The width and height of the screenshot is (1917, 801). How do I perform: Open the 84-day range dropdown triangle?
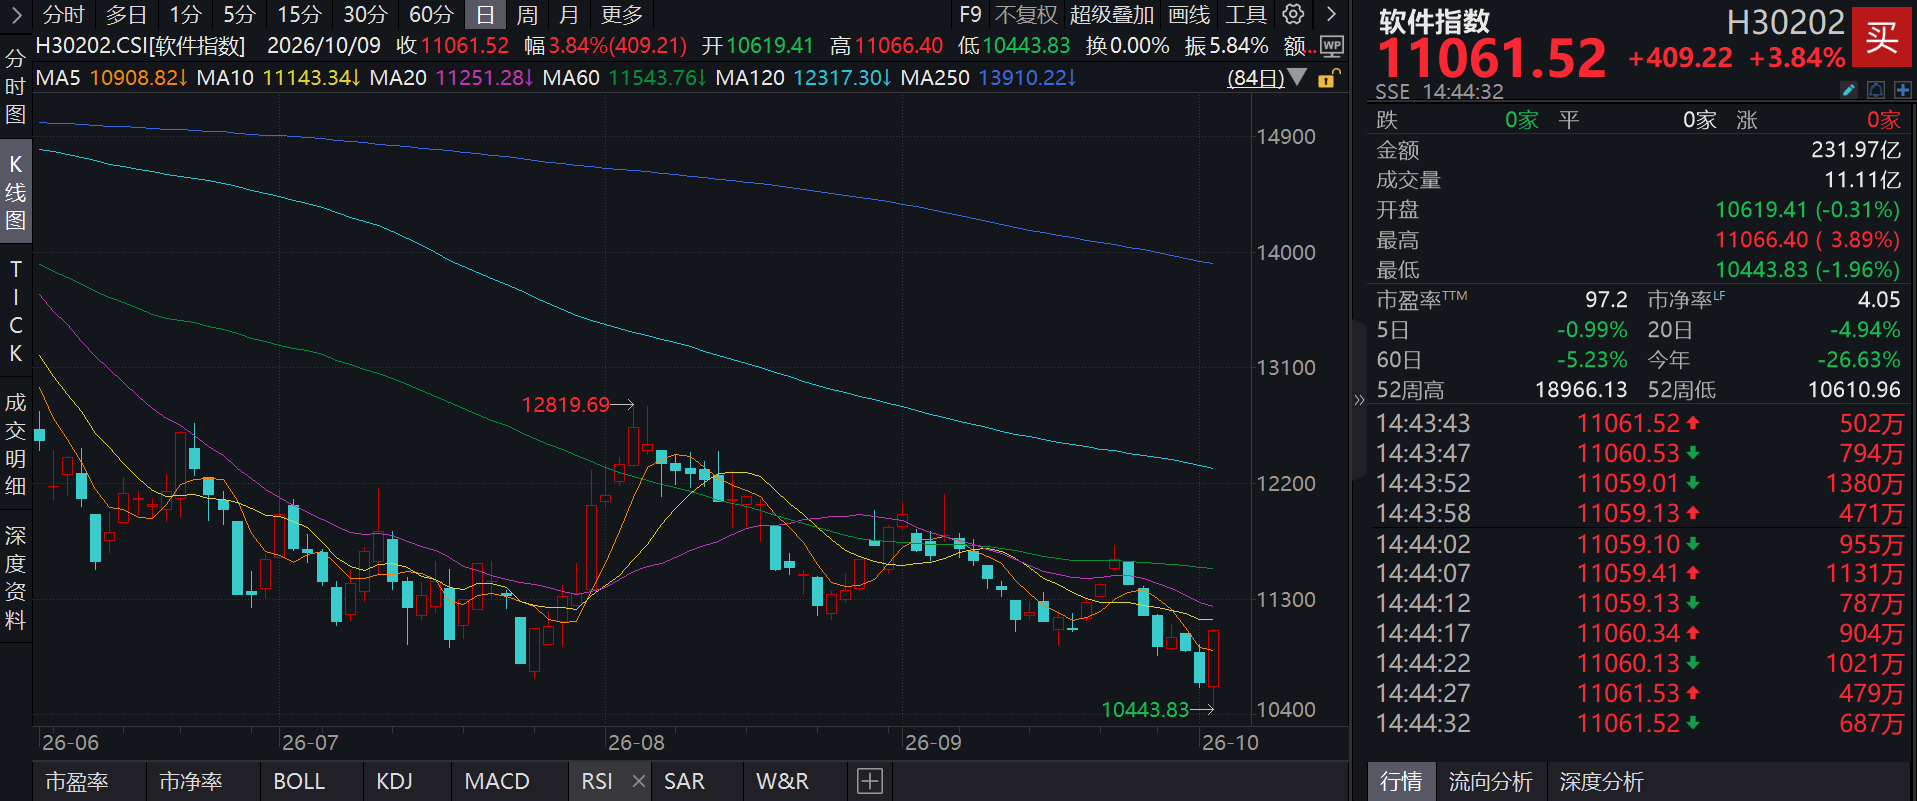pyautogui.click(x=1297, y=77)
